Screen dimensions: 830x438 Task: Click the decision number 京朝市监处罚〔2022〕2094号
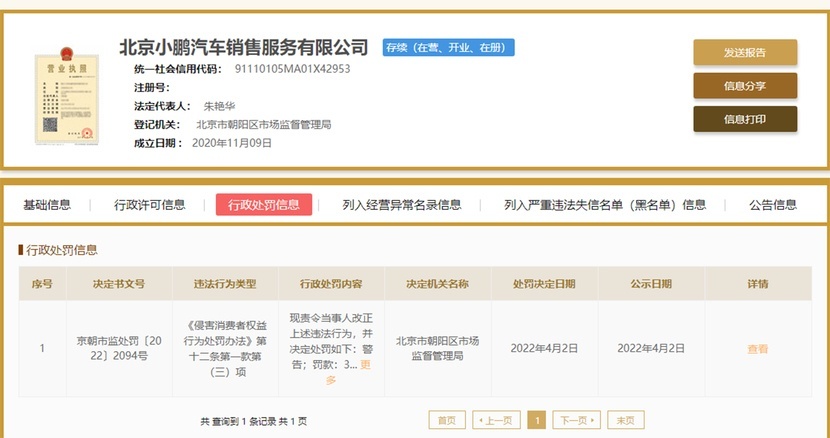[x=119, y=348]
